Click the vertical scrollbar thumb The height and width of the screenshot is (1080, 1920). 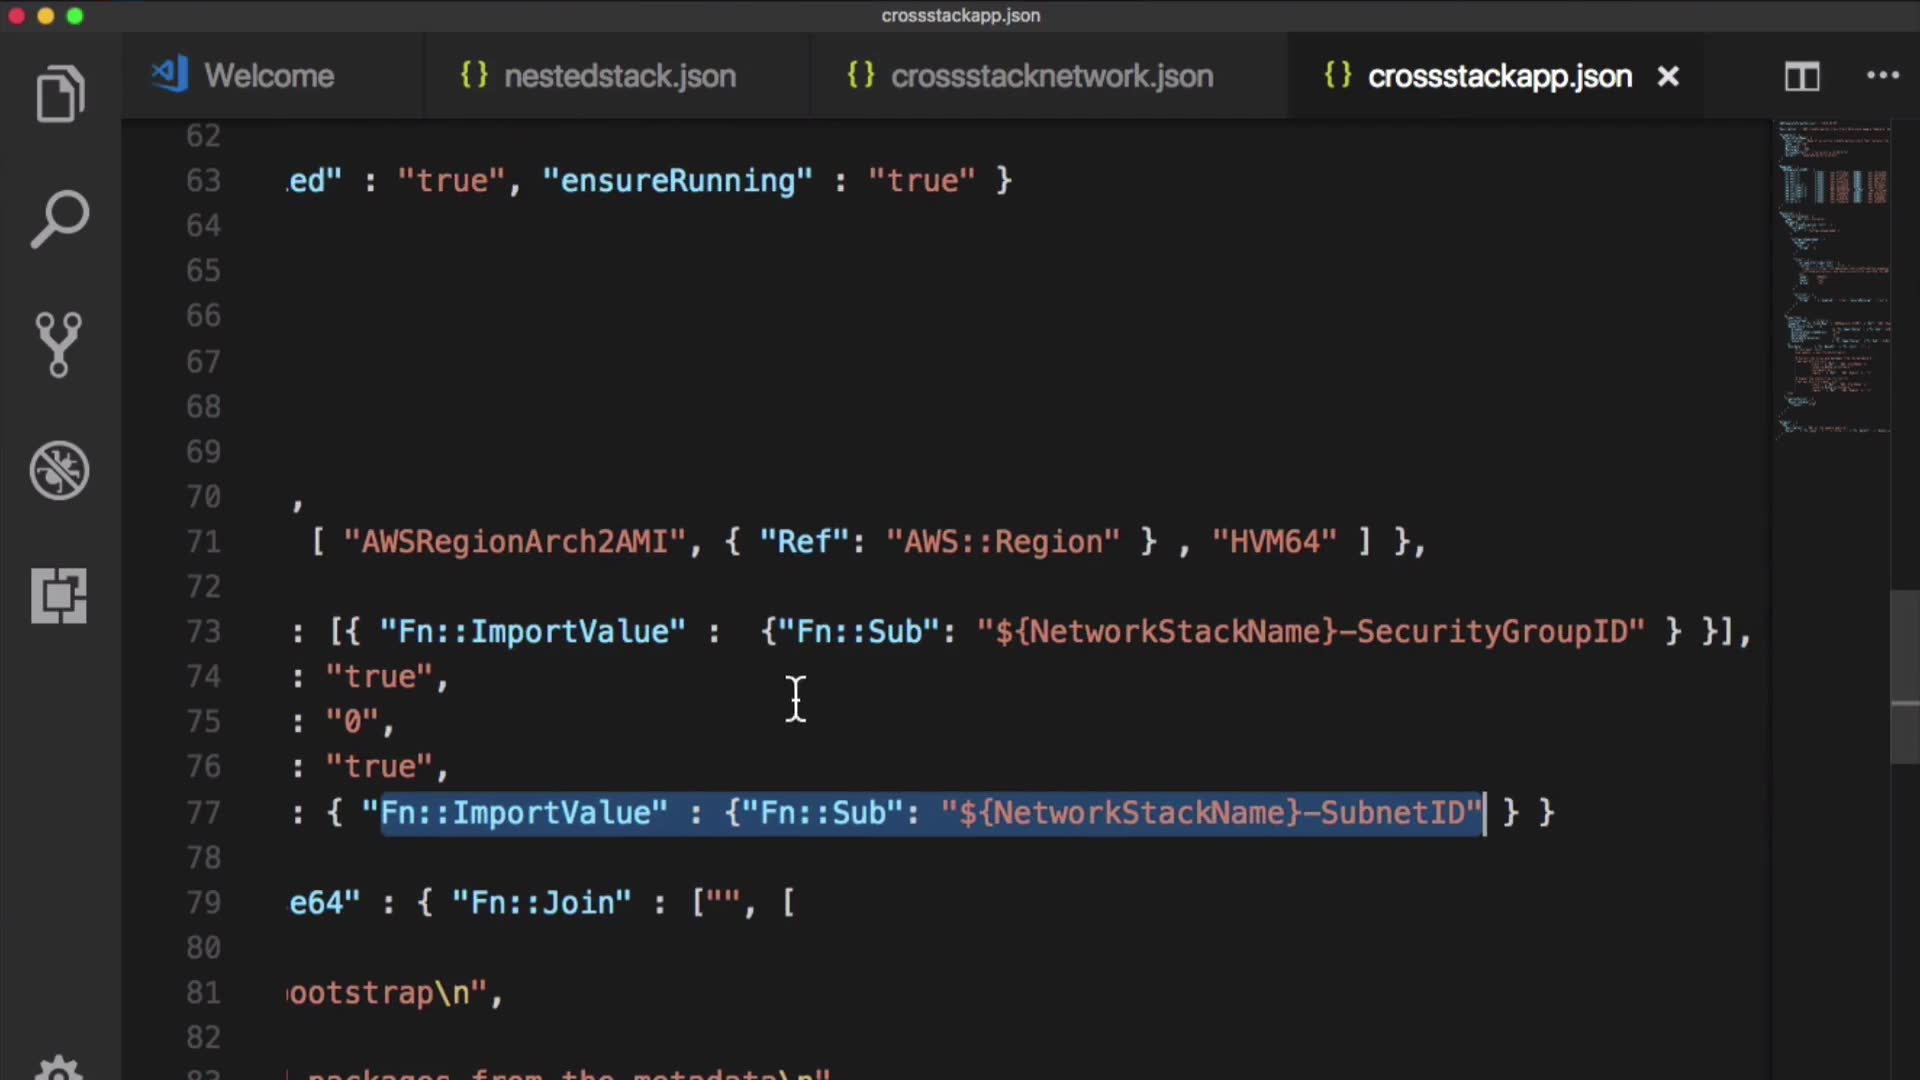(x=1904, y=677)
